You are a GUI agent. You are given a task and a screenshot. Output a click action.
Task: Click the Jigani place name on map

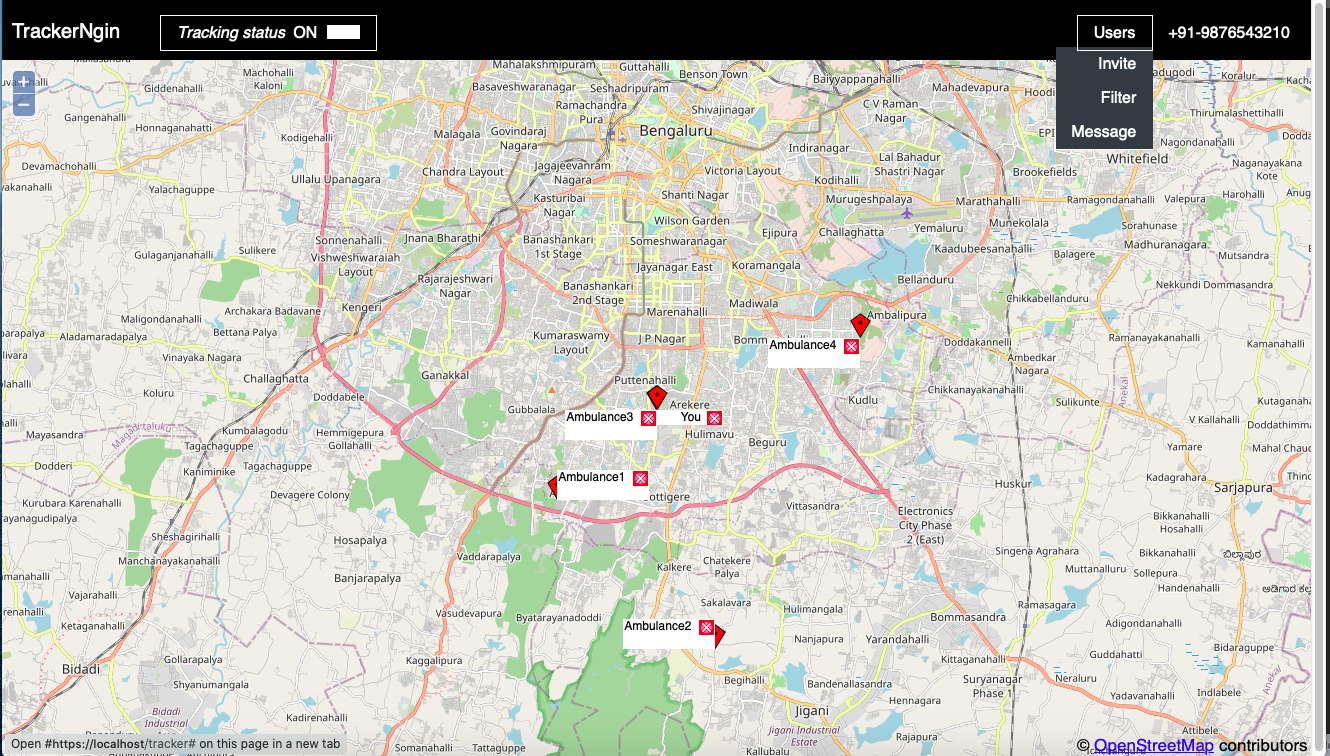pos(811,711)
